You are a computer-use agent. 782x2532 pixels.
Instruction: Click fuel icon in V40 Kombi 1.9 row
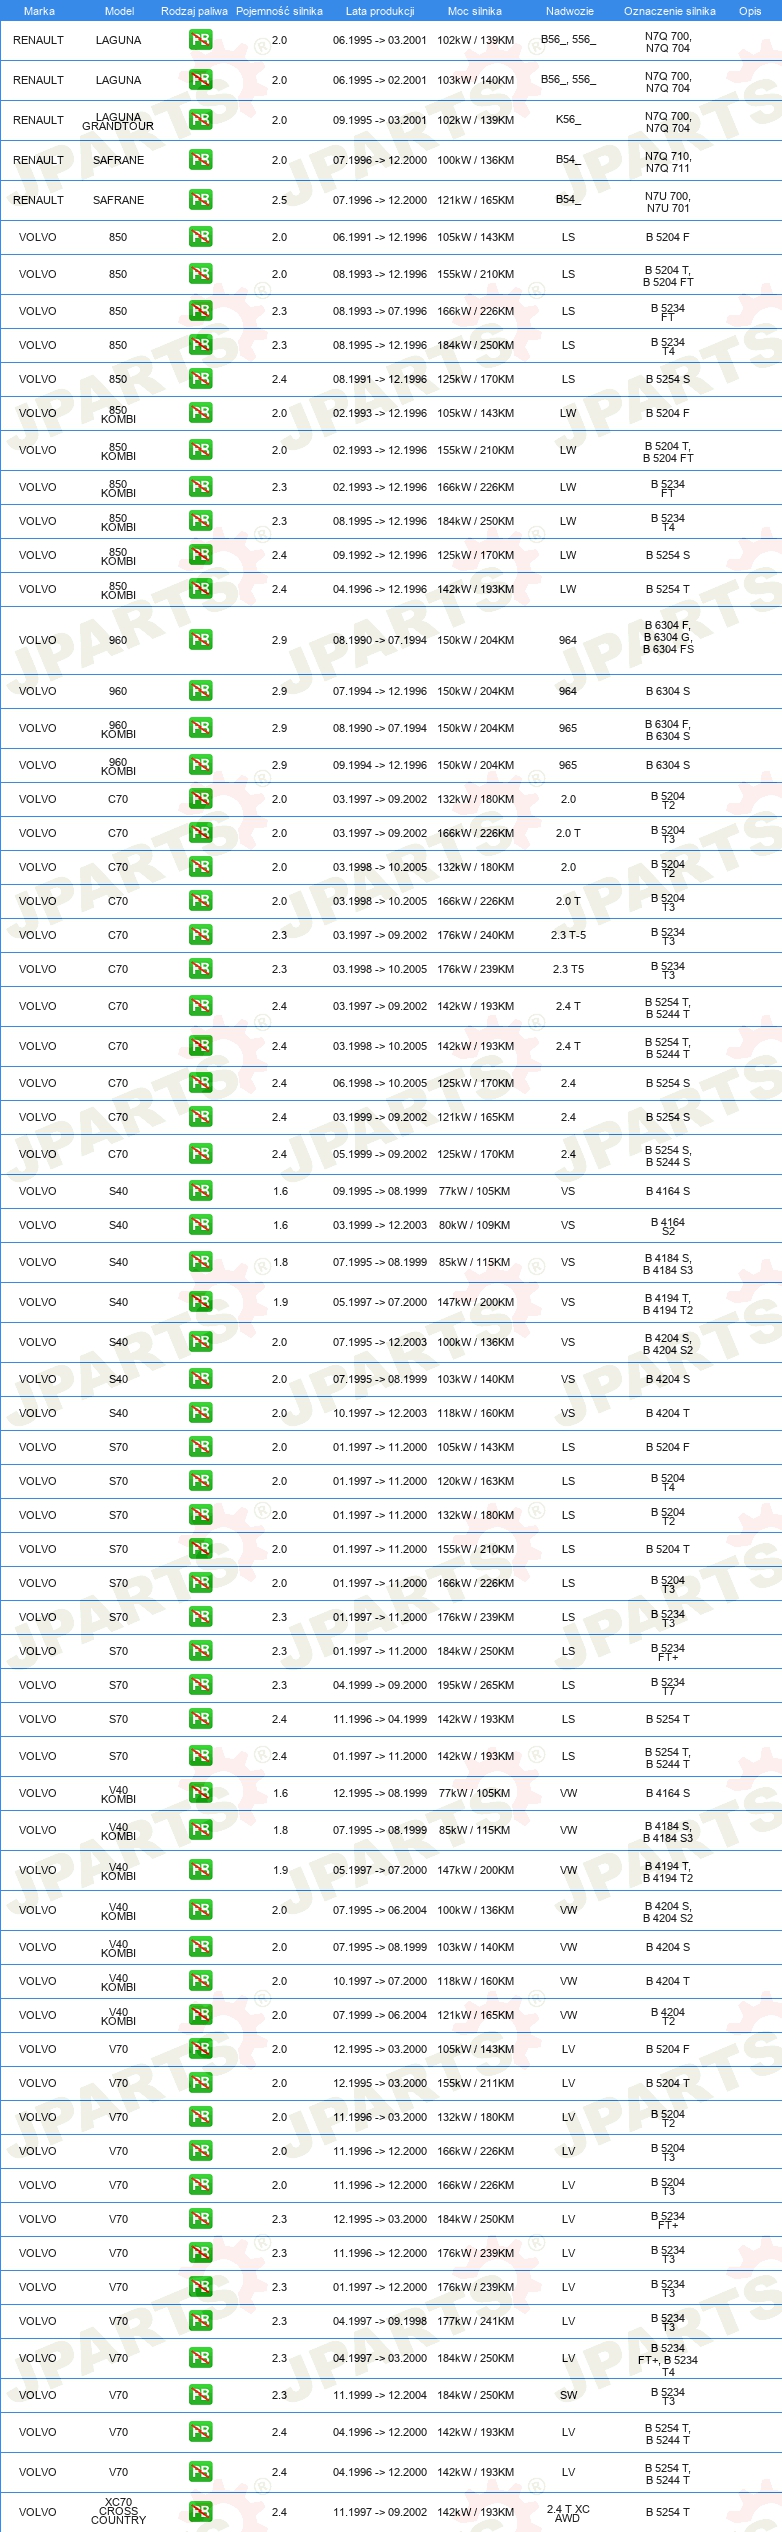[200, 1870]
